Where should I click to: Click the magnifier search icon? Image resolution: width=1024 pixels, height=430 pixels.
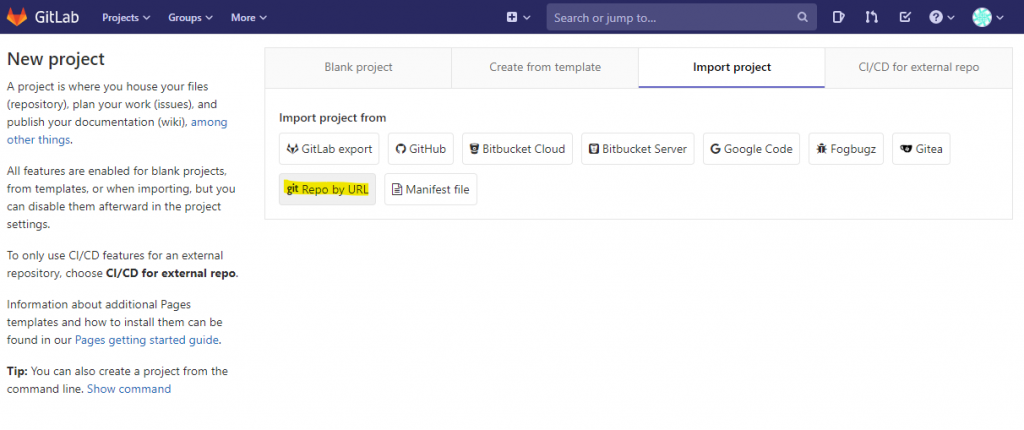pyautogui.click(x=802, y=18)
